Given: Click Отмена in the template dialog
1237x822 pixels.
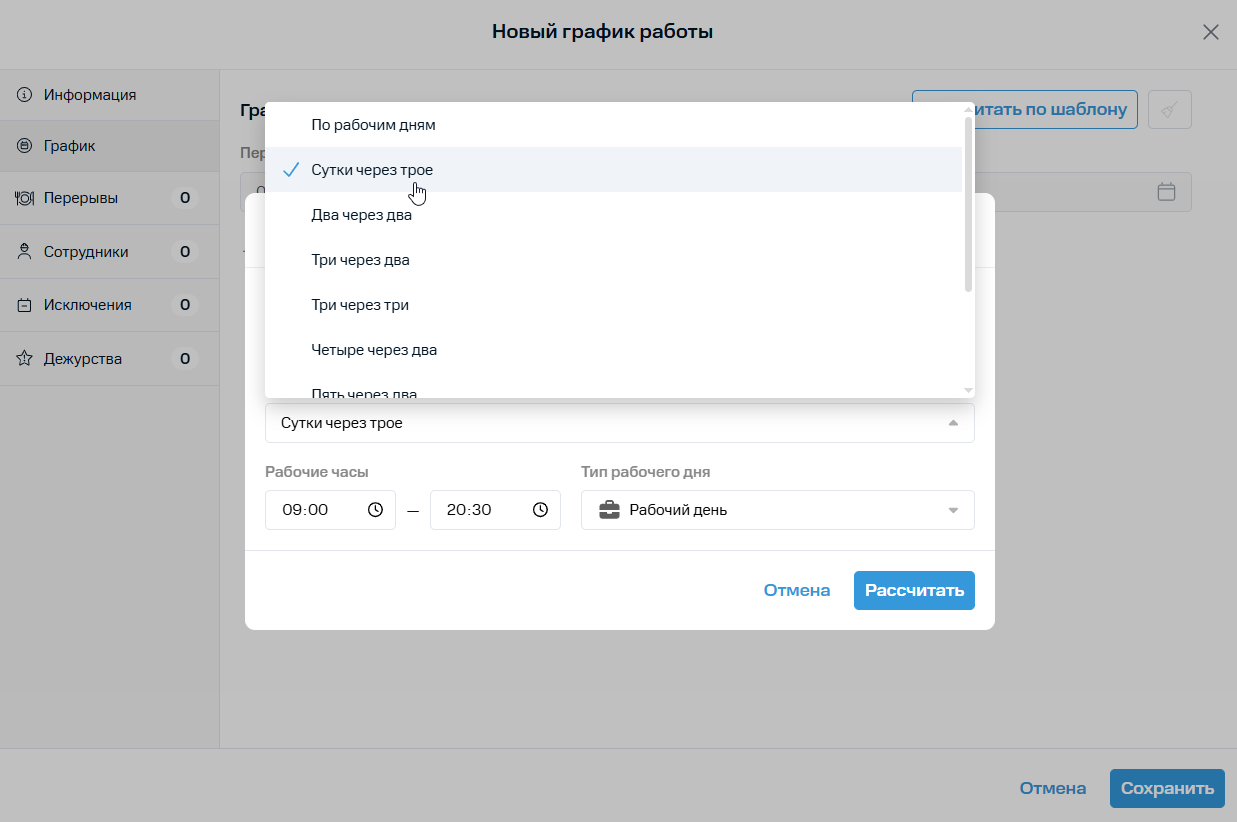Looking at the screenshot, I should click(x=797, y=590).
